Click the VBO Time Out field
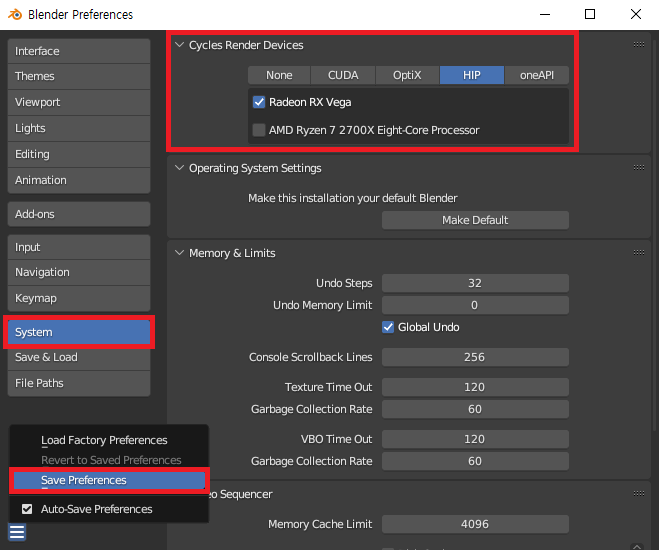 coord(475,439)
